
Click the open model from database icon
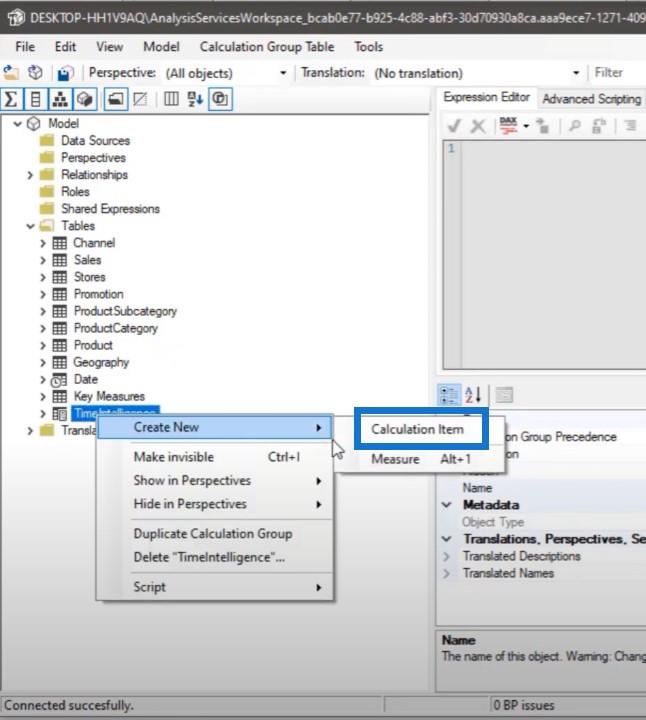click(35, 73)
